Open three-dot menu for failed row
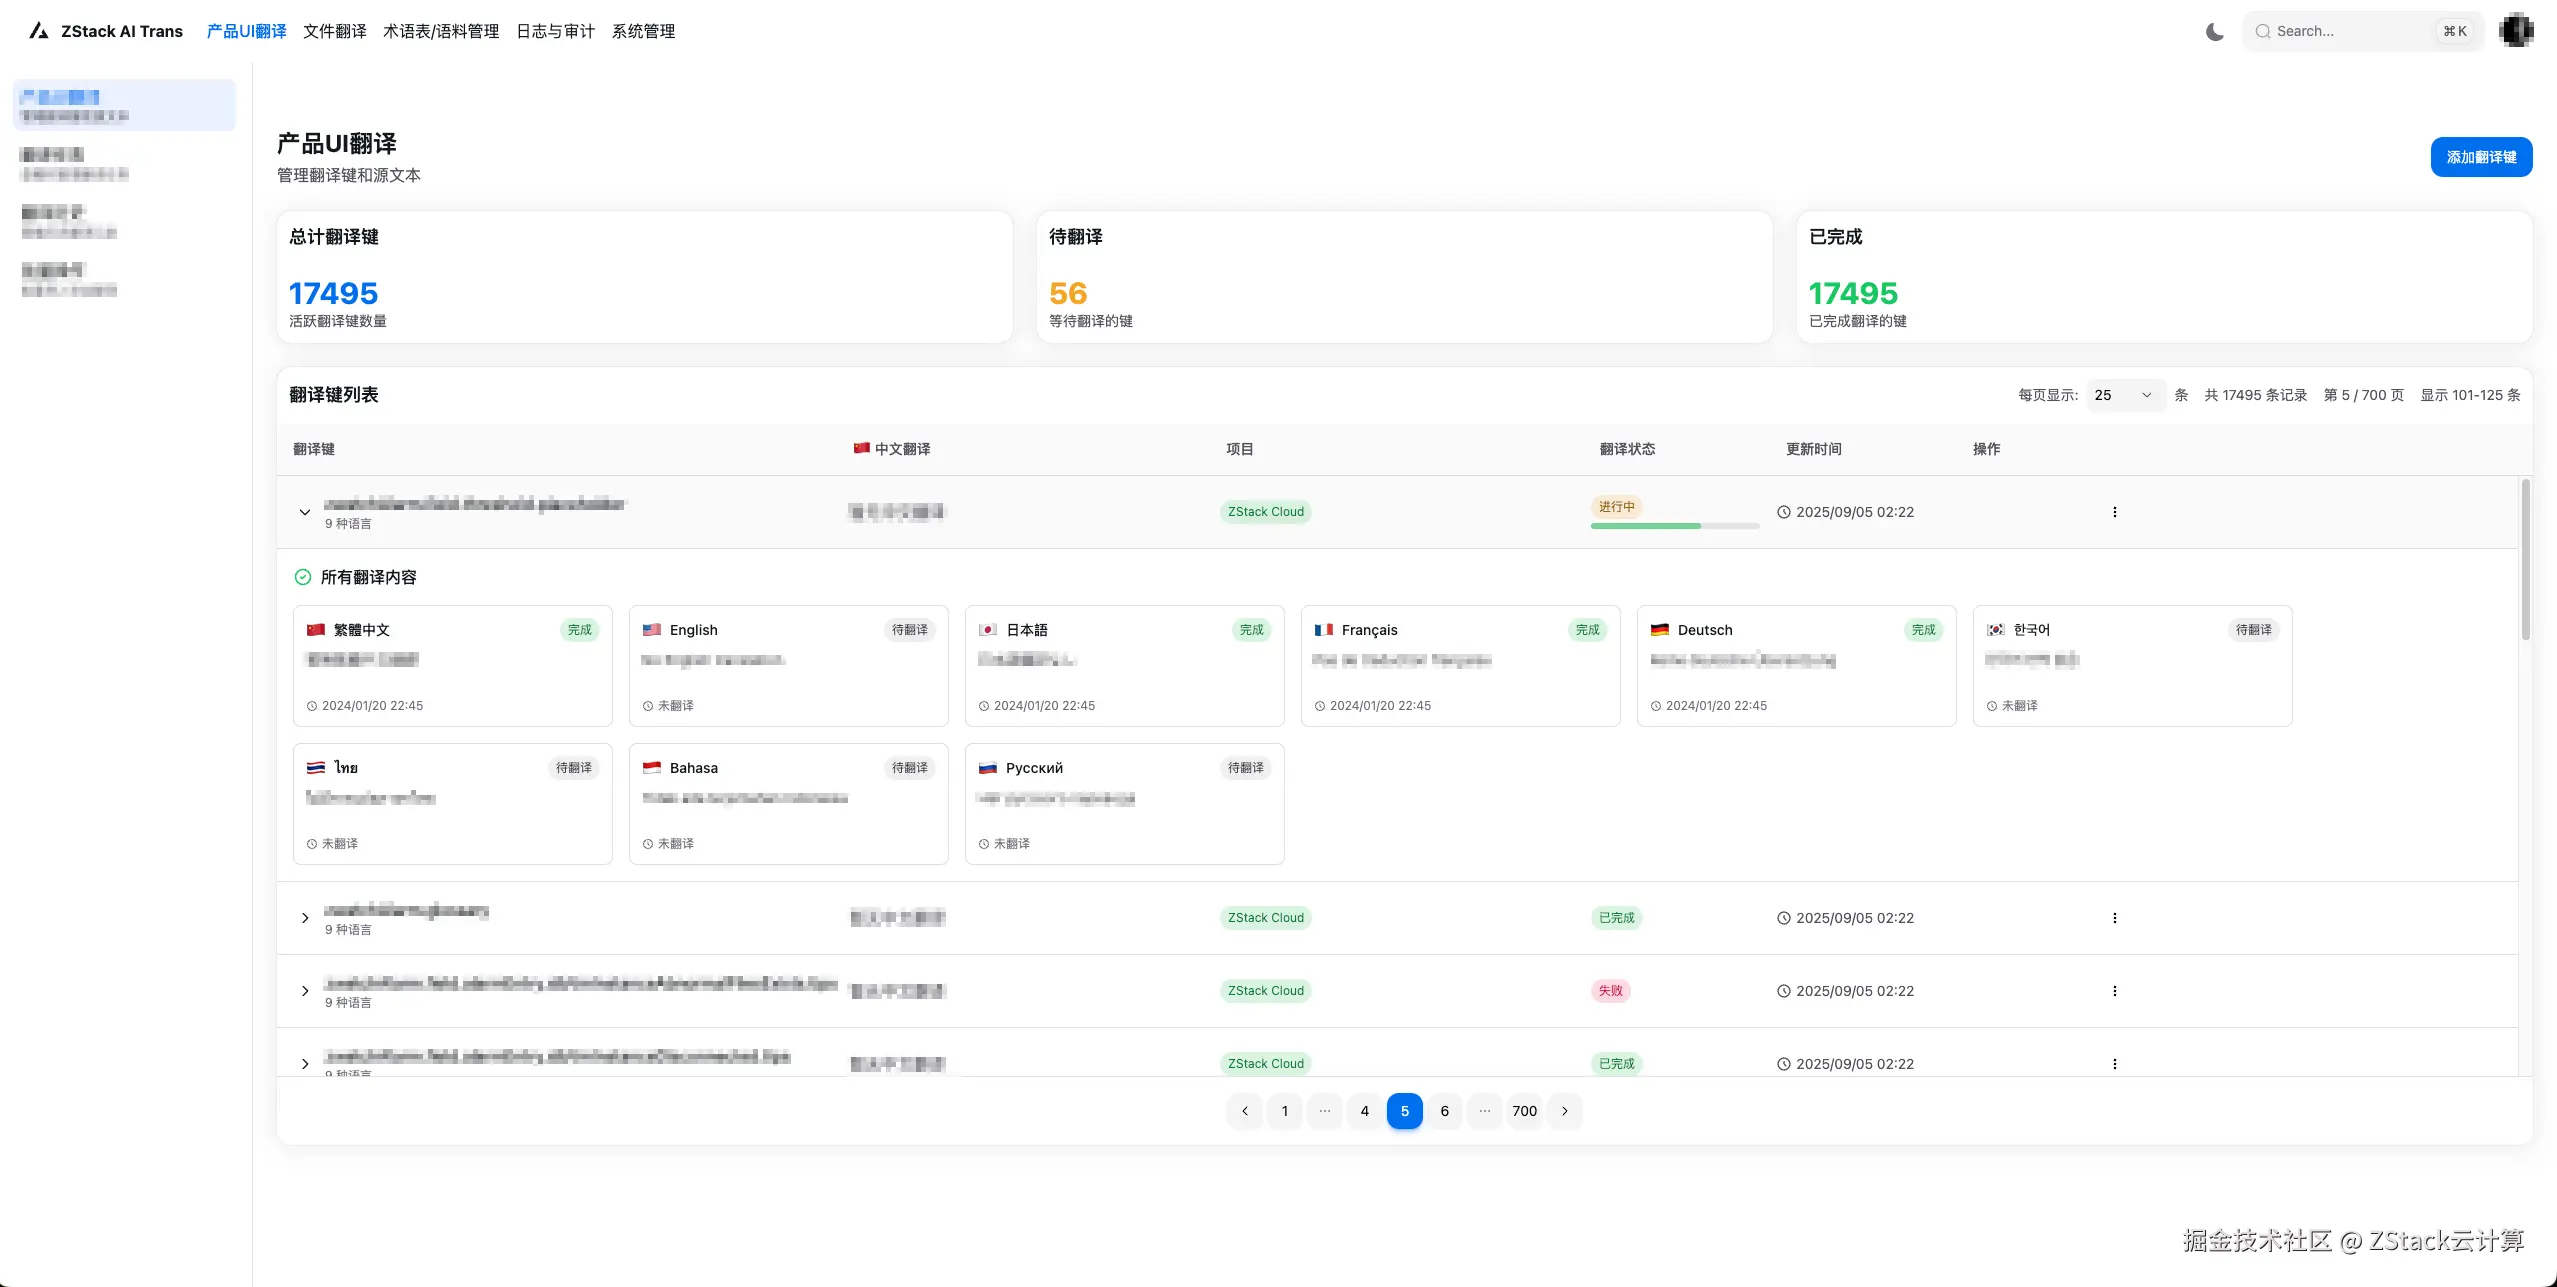Image resolution: width=2557 pixels, height=1287 pixels. click(2114, 991)
